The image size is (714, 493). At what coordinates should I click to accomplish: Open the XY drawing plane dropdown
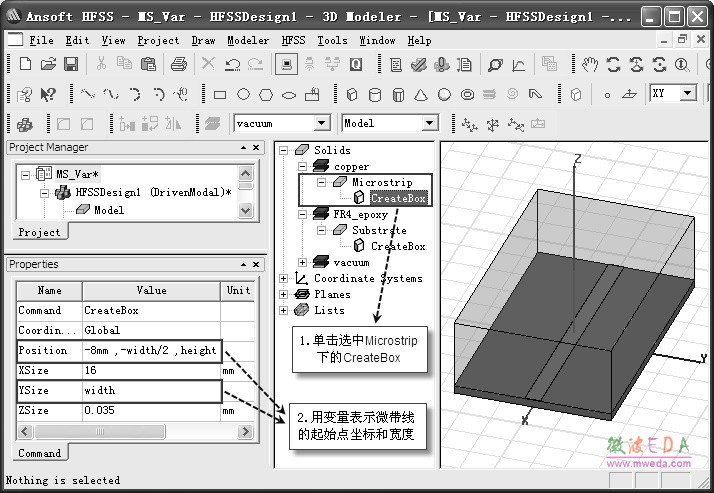click(688, 93)
